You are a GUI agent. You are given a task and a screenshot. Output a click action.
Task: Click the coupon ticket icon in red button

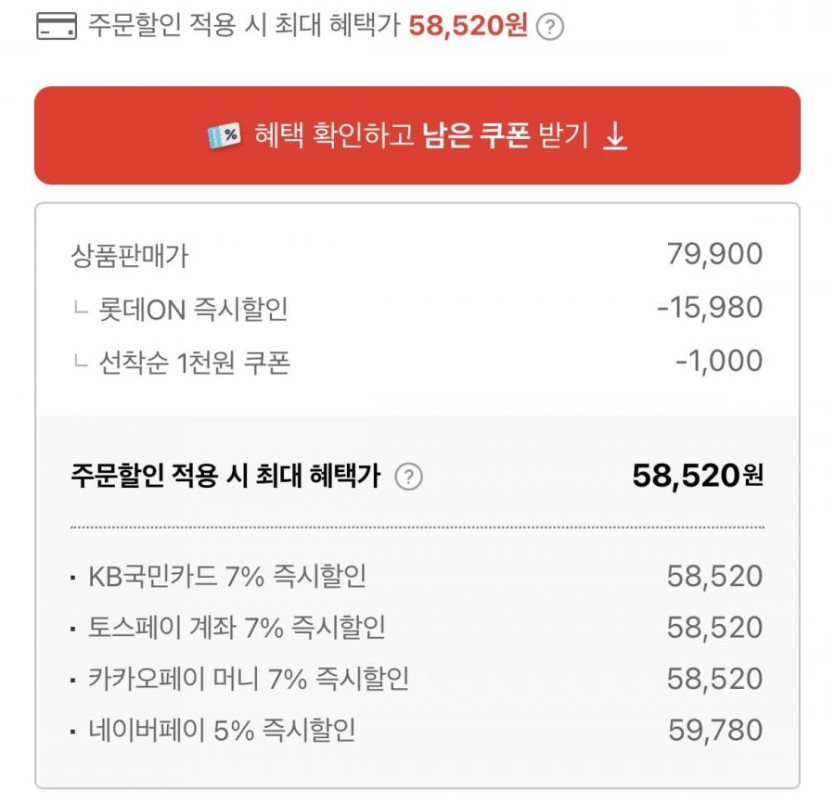click(x=224, y=136)
